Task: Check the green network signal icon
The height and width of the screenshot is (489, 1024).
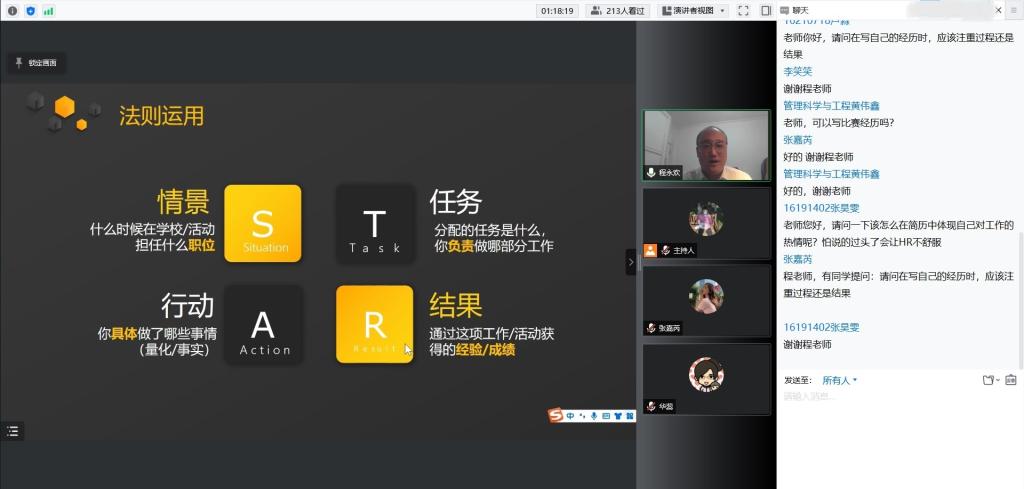Action: (x=48, y=10)
